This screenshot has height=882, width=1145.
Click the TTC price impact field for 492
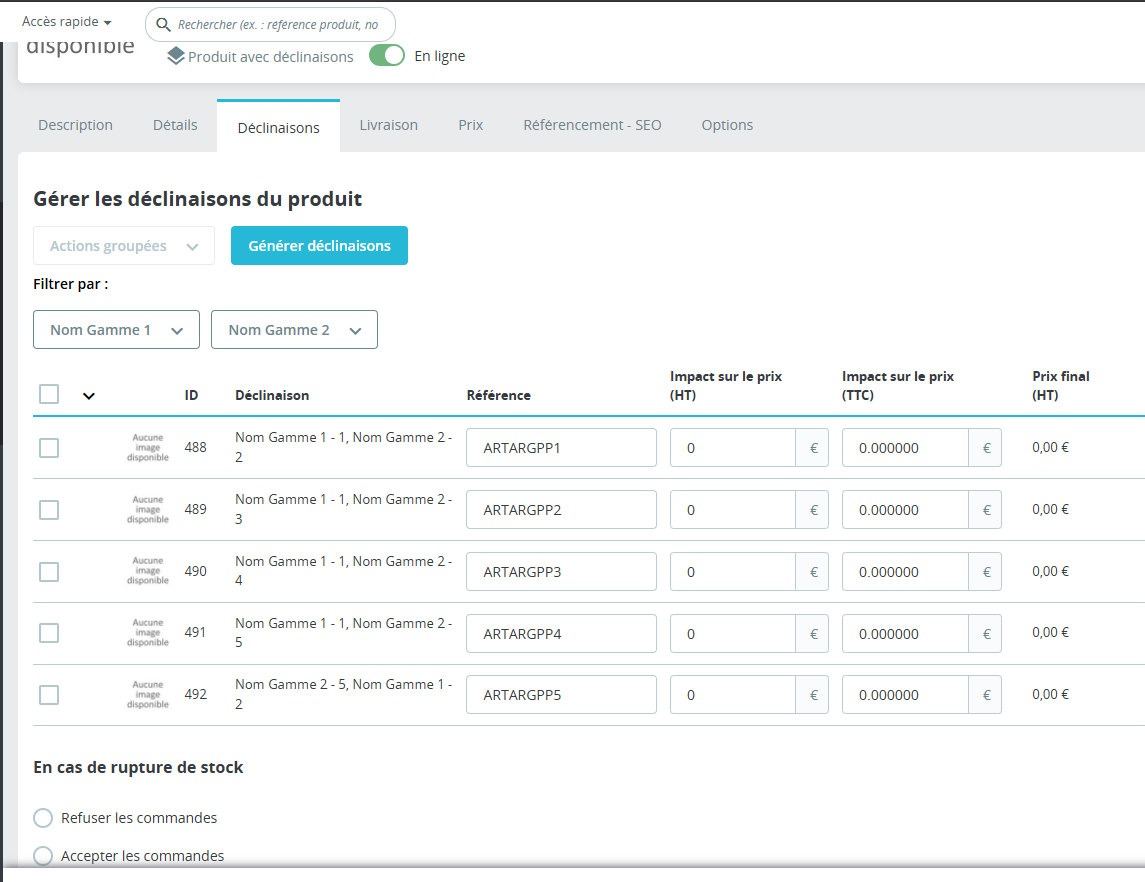coord(905,695)
